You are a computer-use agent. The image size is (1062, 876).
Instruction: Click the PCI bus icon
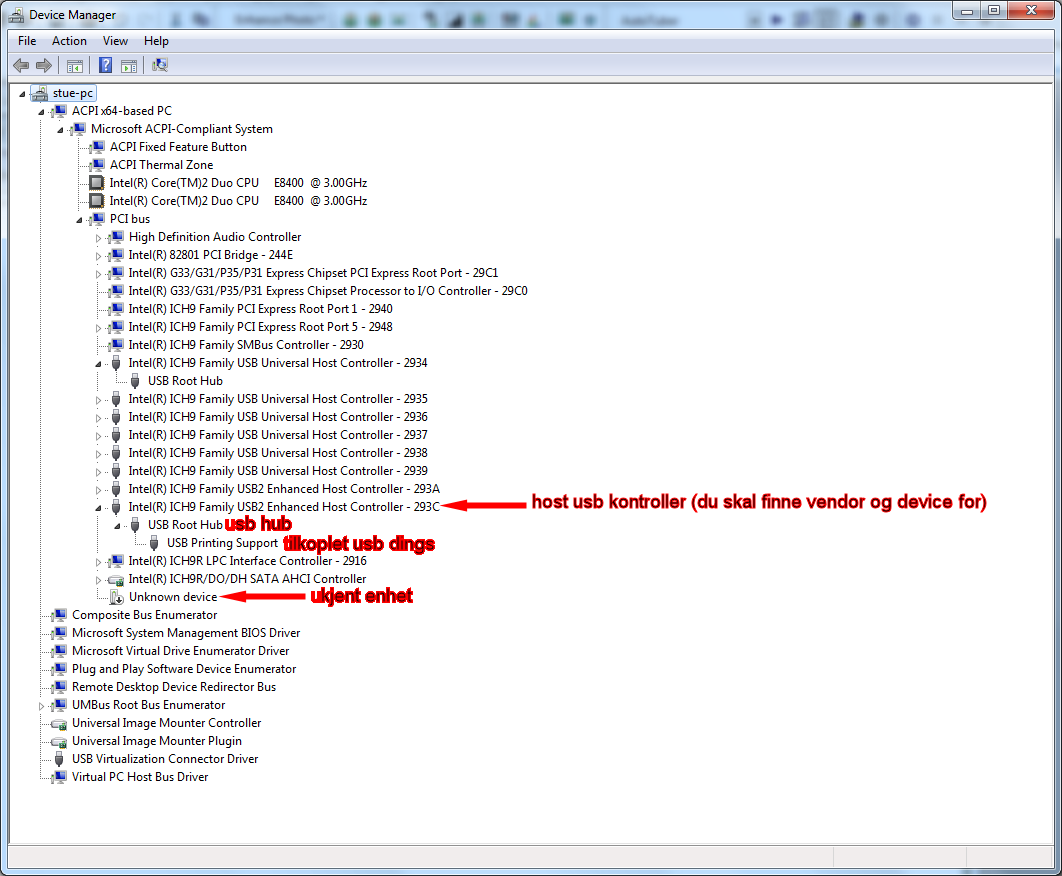point(98,219)
